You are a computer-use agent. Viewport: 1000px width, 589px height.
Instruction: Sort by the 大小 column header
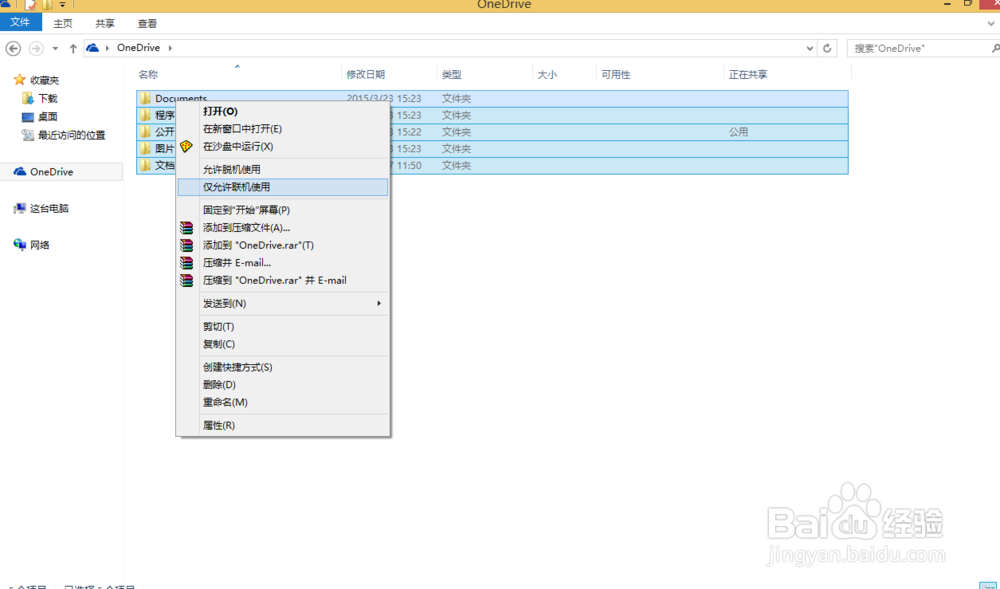547,75
